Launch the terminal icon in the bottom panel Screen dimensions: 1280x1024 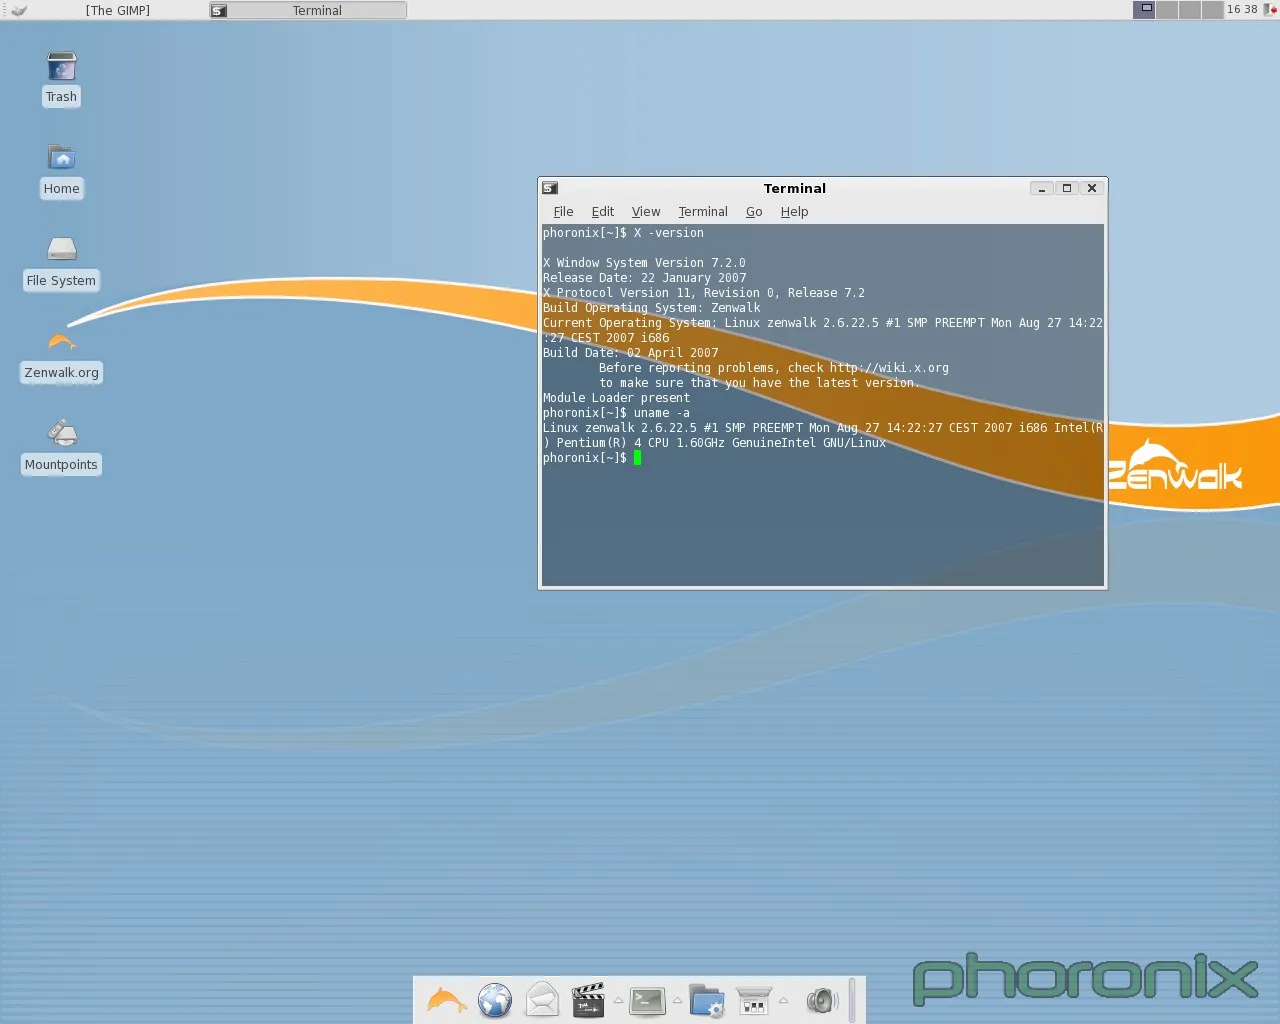point(647,1000)
